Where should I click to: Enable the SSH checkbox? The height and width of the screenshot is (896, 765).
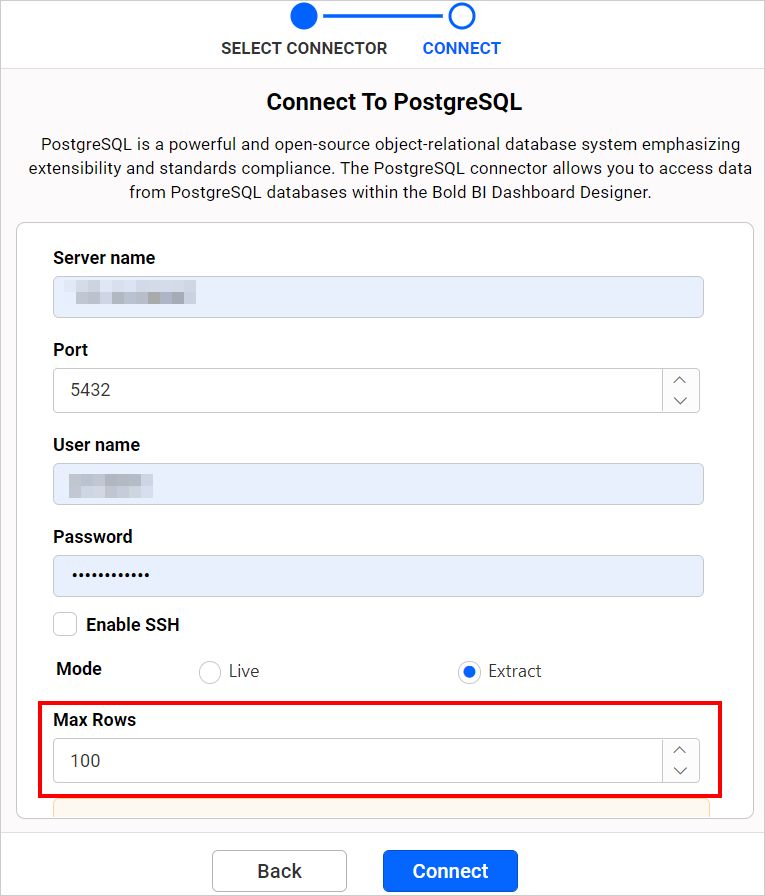(x=65, y=625)
